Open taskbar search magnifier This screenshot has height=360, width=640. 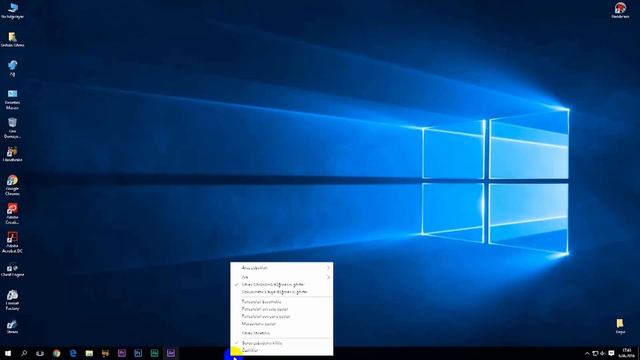[24, 353]
